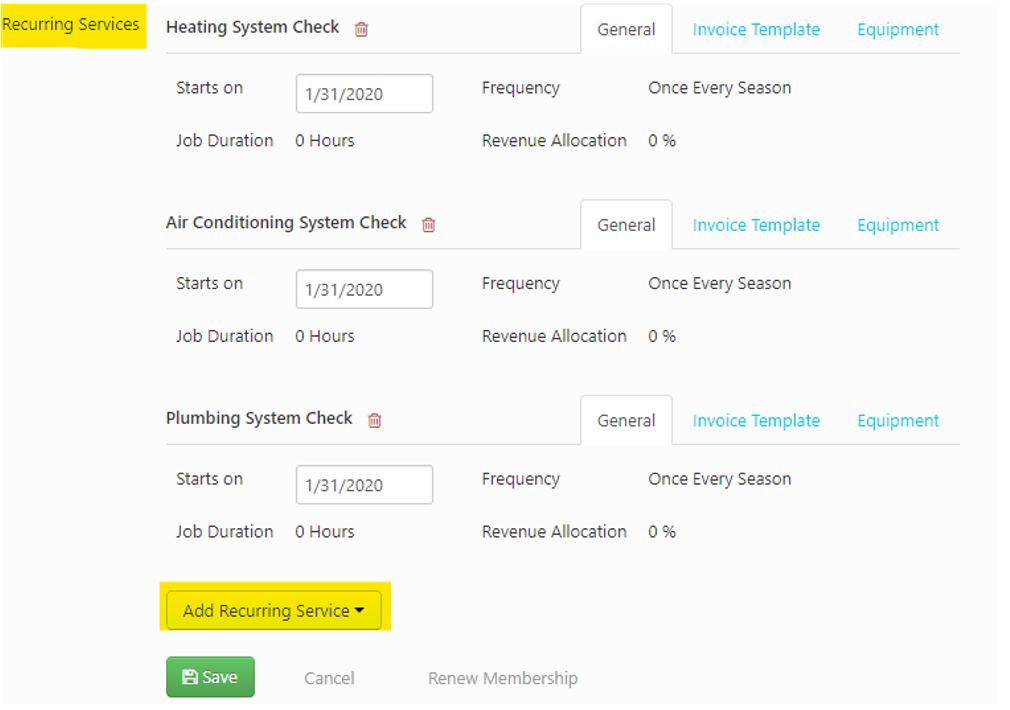Image resolution: width=1010 pixels, height=710 pixels.
Task: Click Air Conditioning start date field
Action: pyautogui.click(x=364, y=289)
